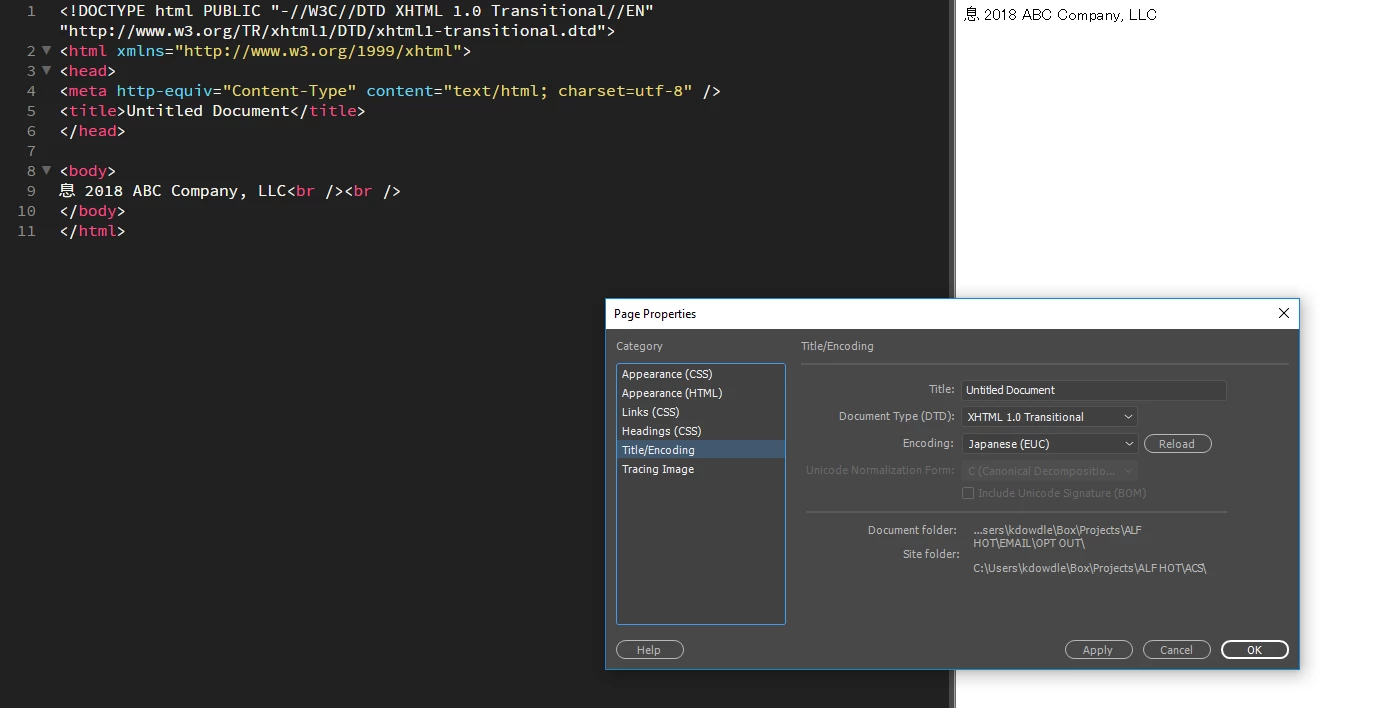Collapse the html tag code fold arrow on line 2

(x=46, y=51)
